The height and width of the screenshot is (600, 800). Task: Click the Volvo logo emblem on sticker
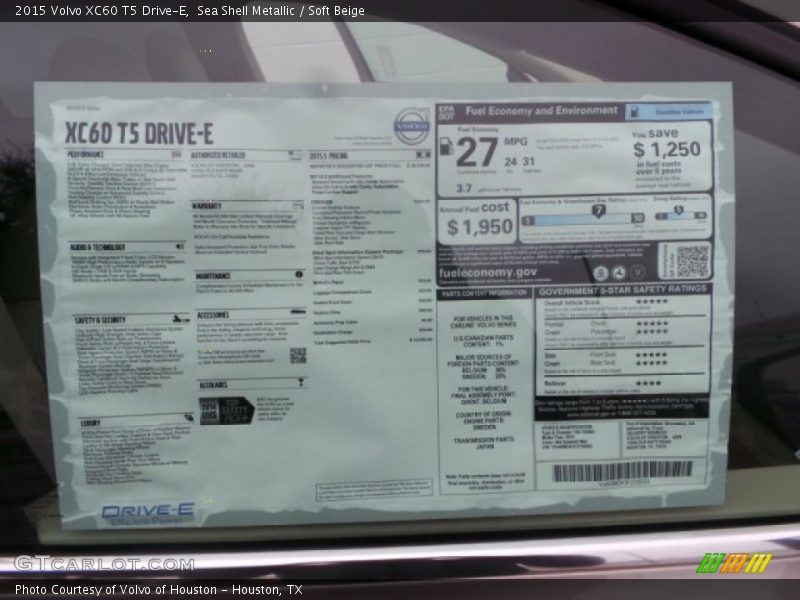(x=412, y=126)
